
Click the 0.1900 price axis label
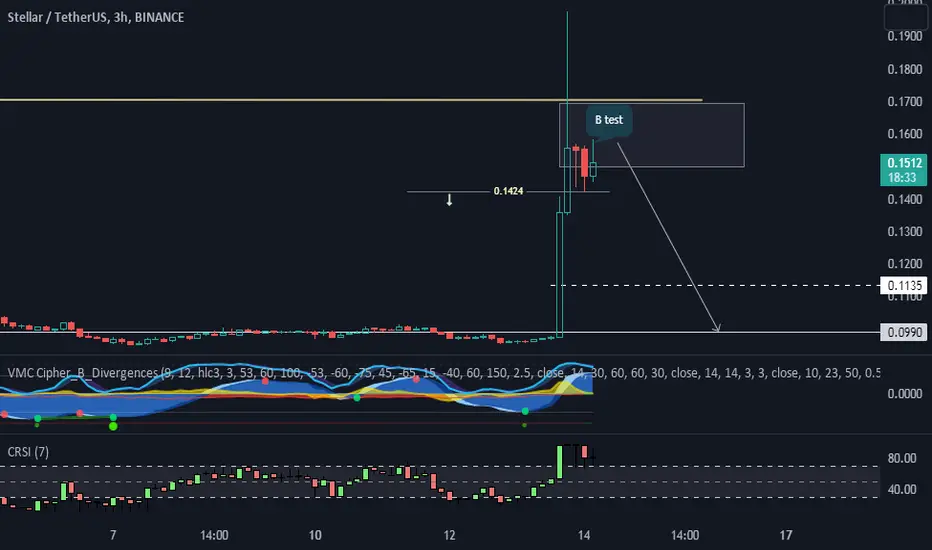click(x=905, y=36)
